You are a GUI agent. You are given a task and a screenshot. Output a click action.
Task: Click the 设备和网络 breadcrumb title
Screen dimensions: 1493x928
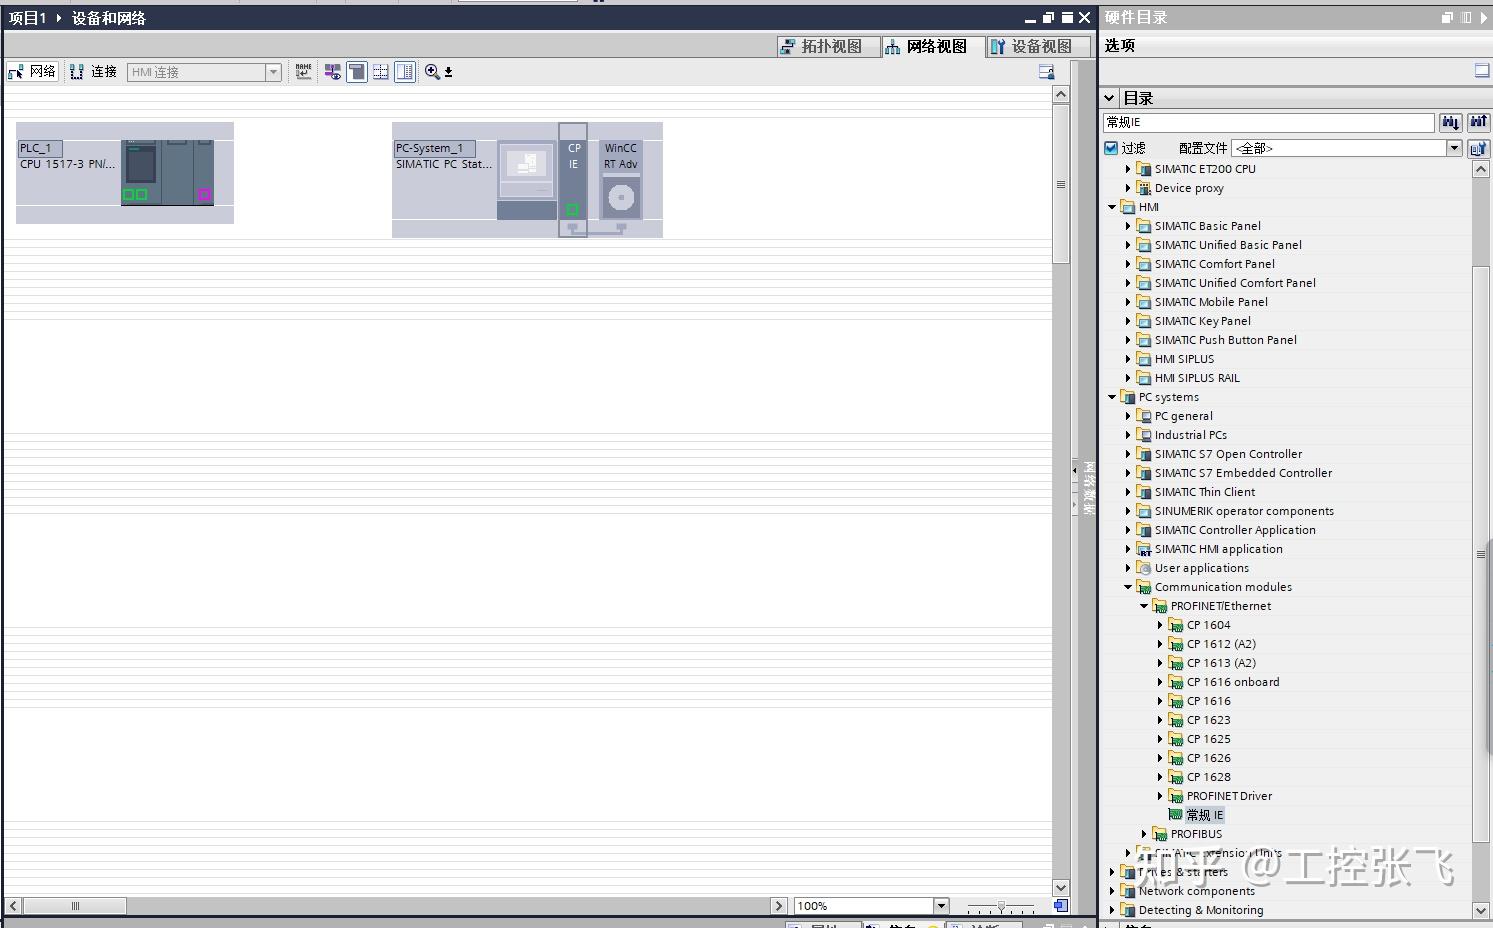tap(108, 18)
